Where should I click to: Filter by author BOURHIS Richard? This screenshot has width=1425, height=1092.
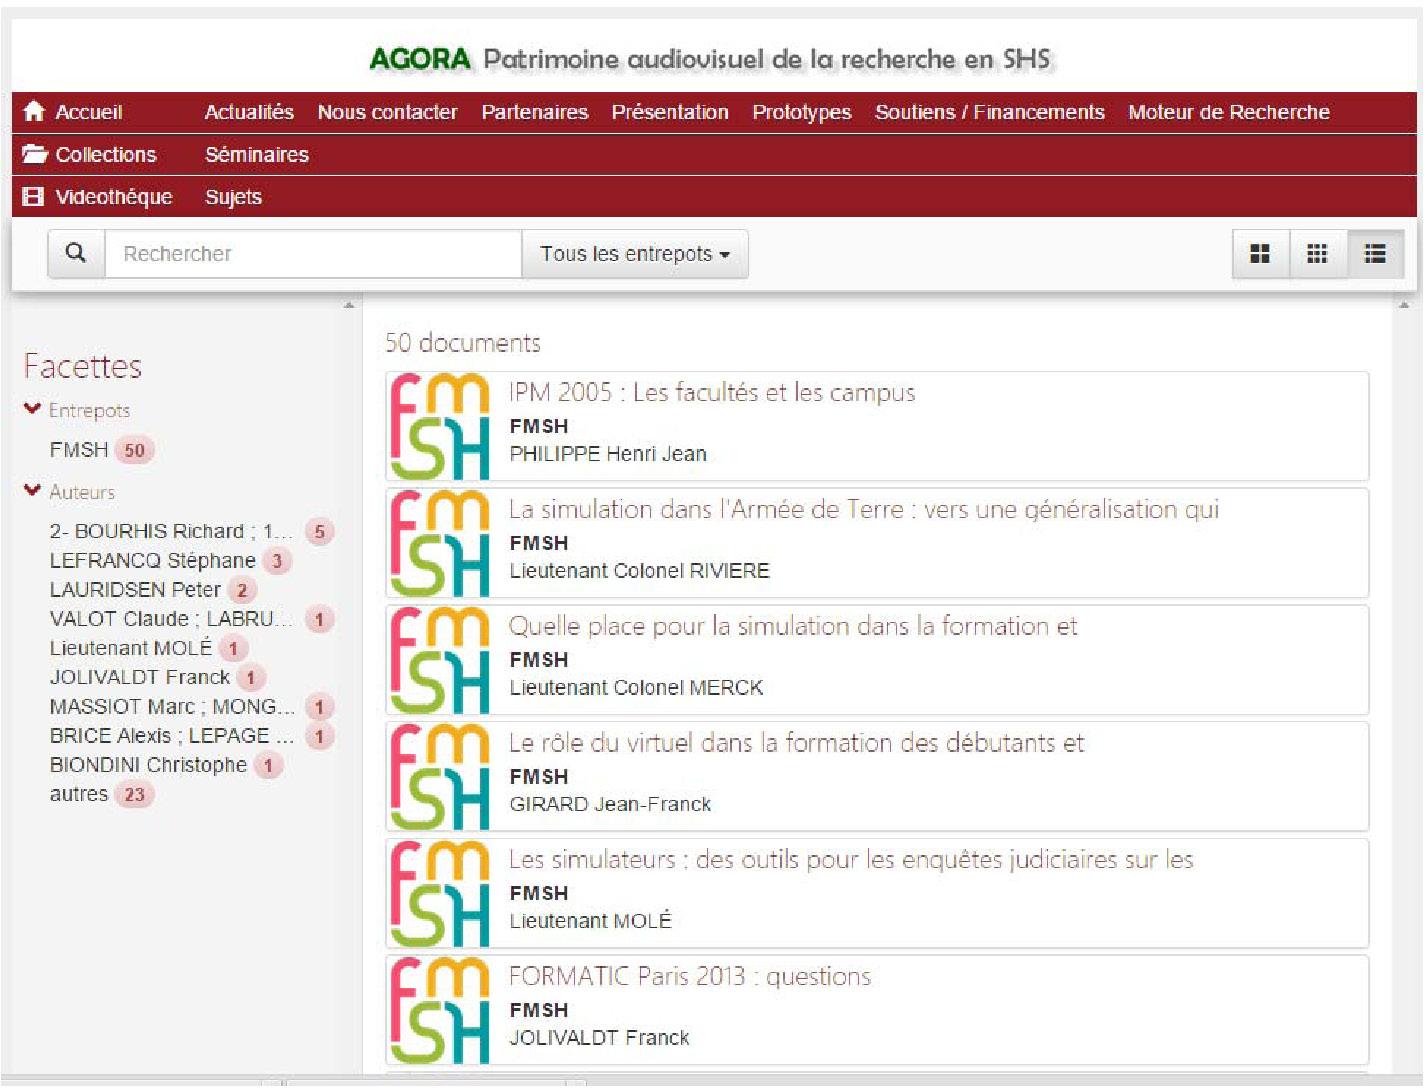(x=171, y=531)
